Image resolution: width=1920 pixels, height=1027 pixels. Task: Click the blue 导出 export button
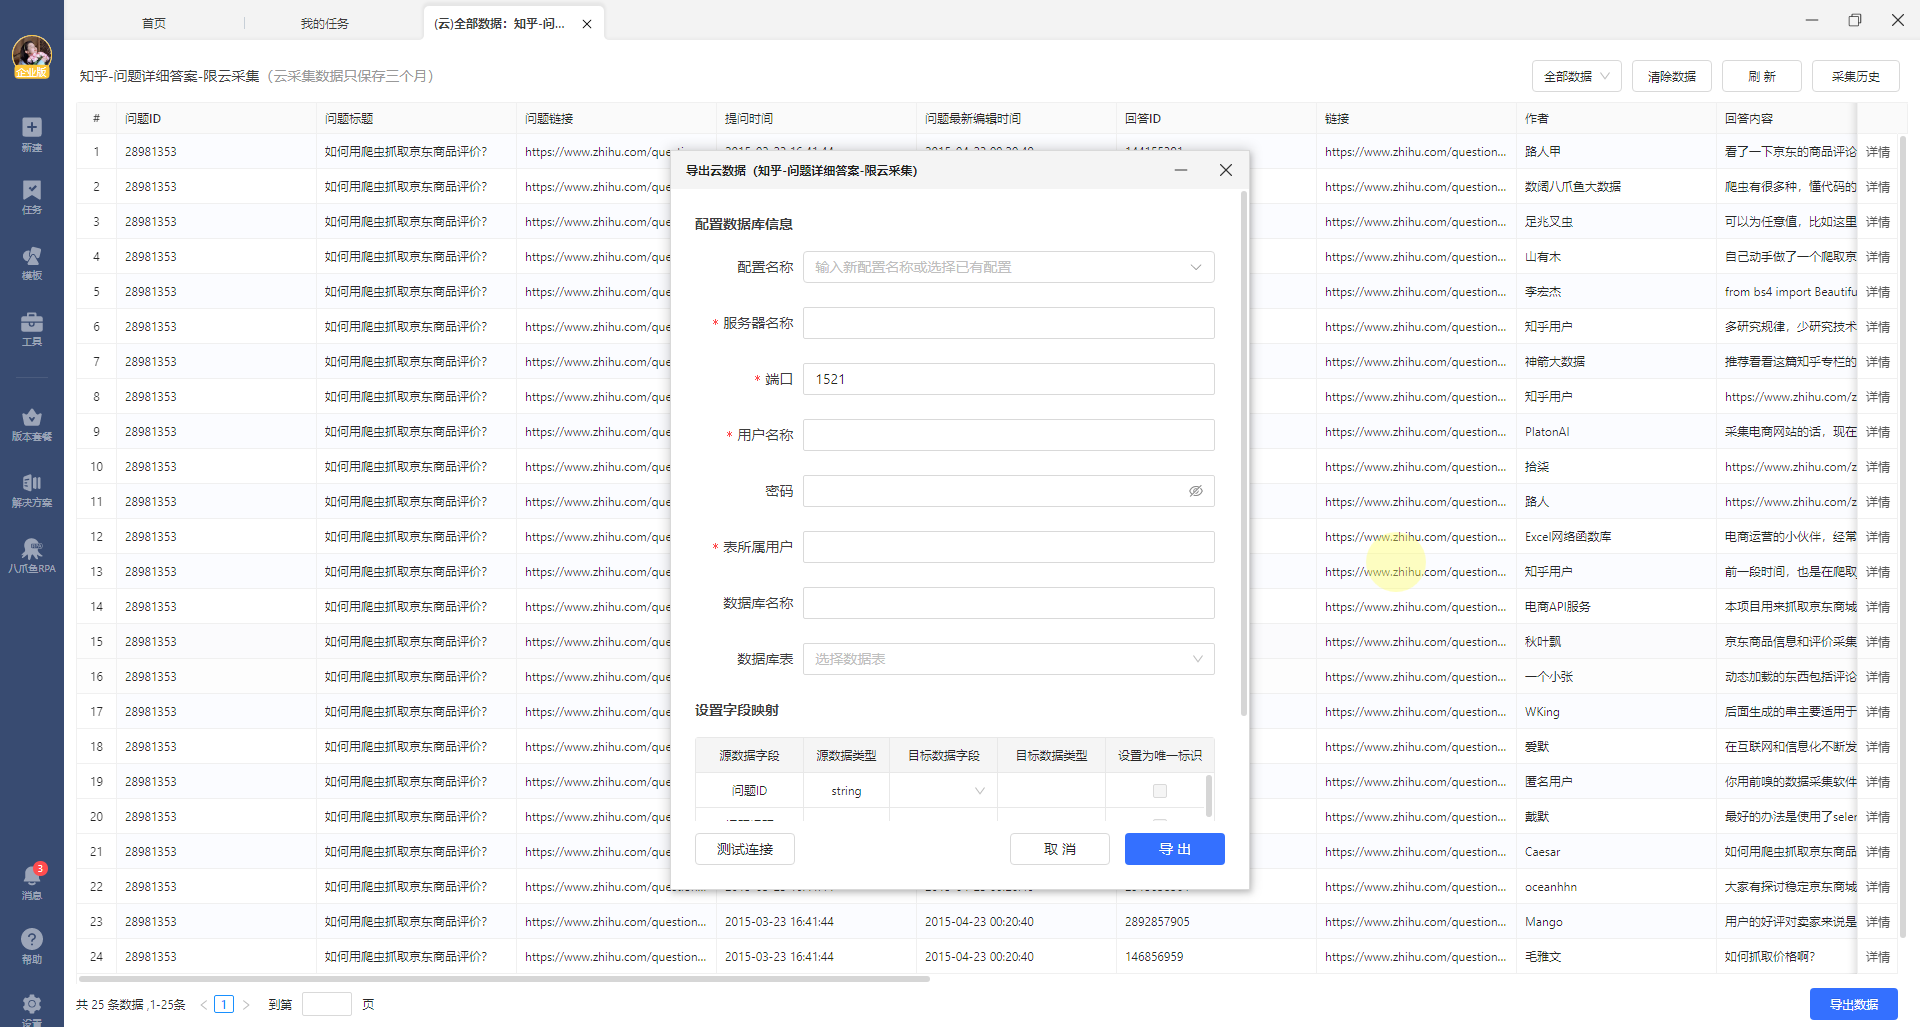pos(1175,849)
